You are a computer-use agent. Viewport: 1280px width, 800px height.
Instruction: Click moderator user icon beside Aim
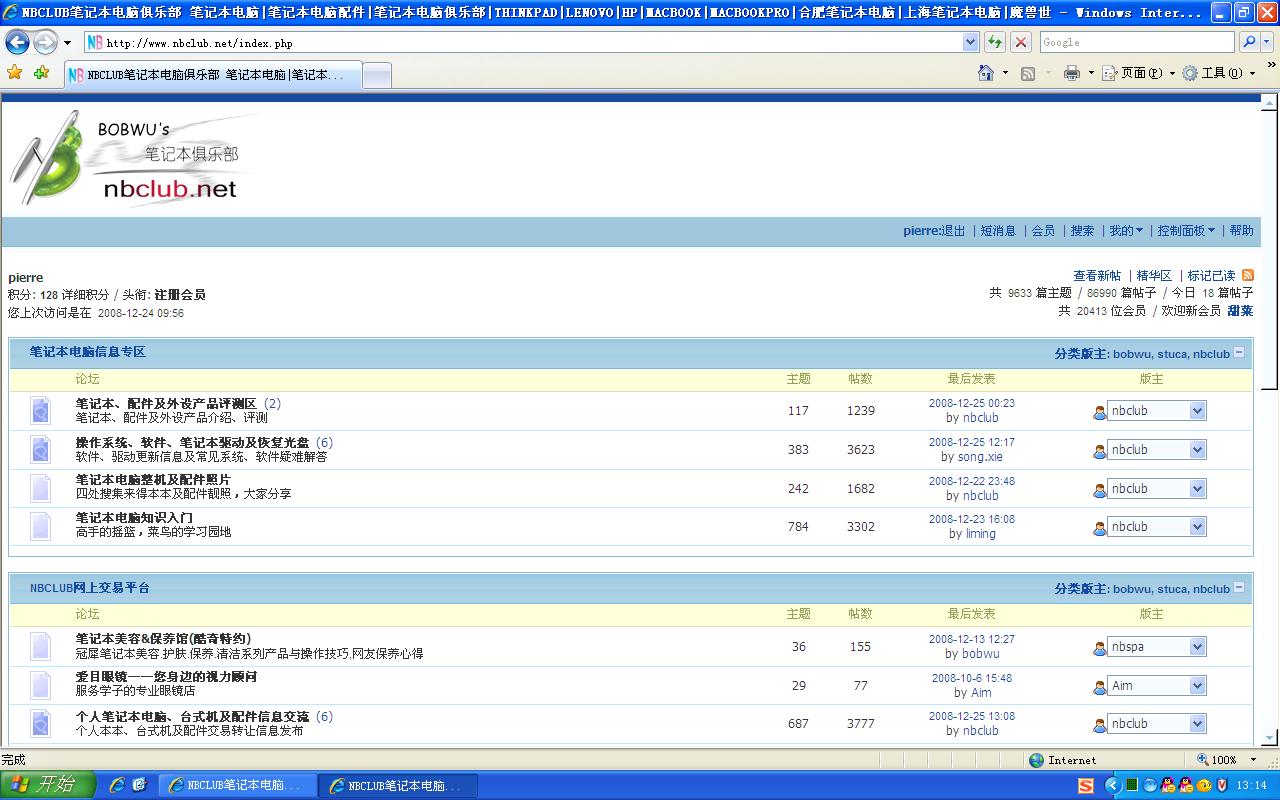tap(1099, 687)
